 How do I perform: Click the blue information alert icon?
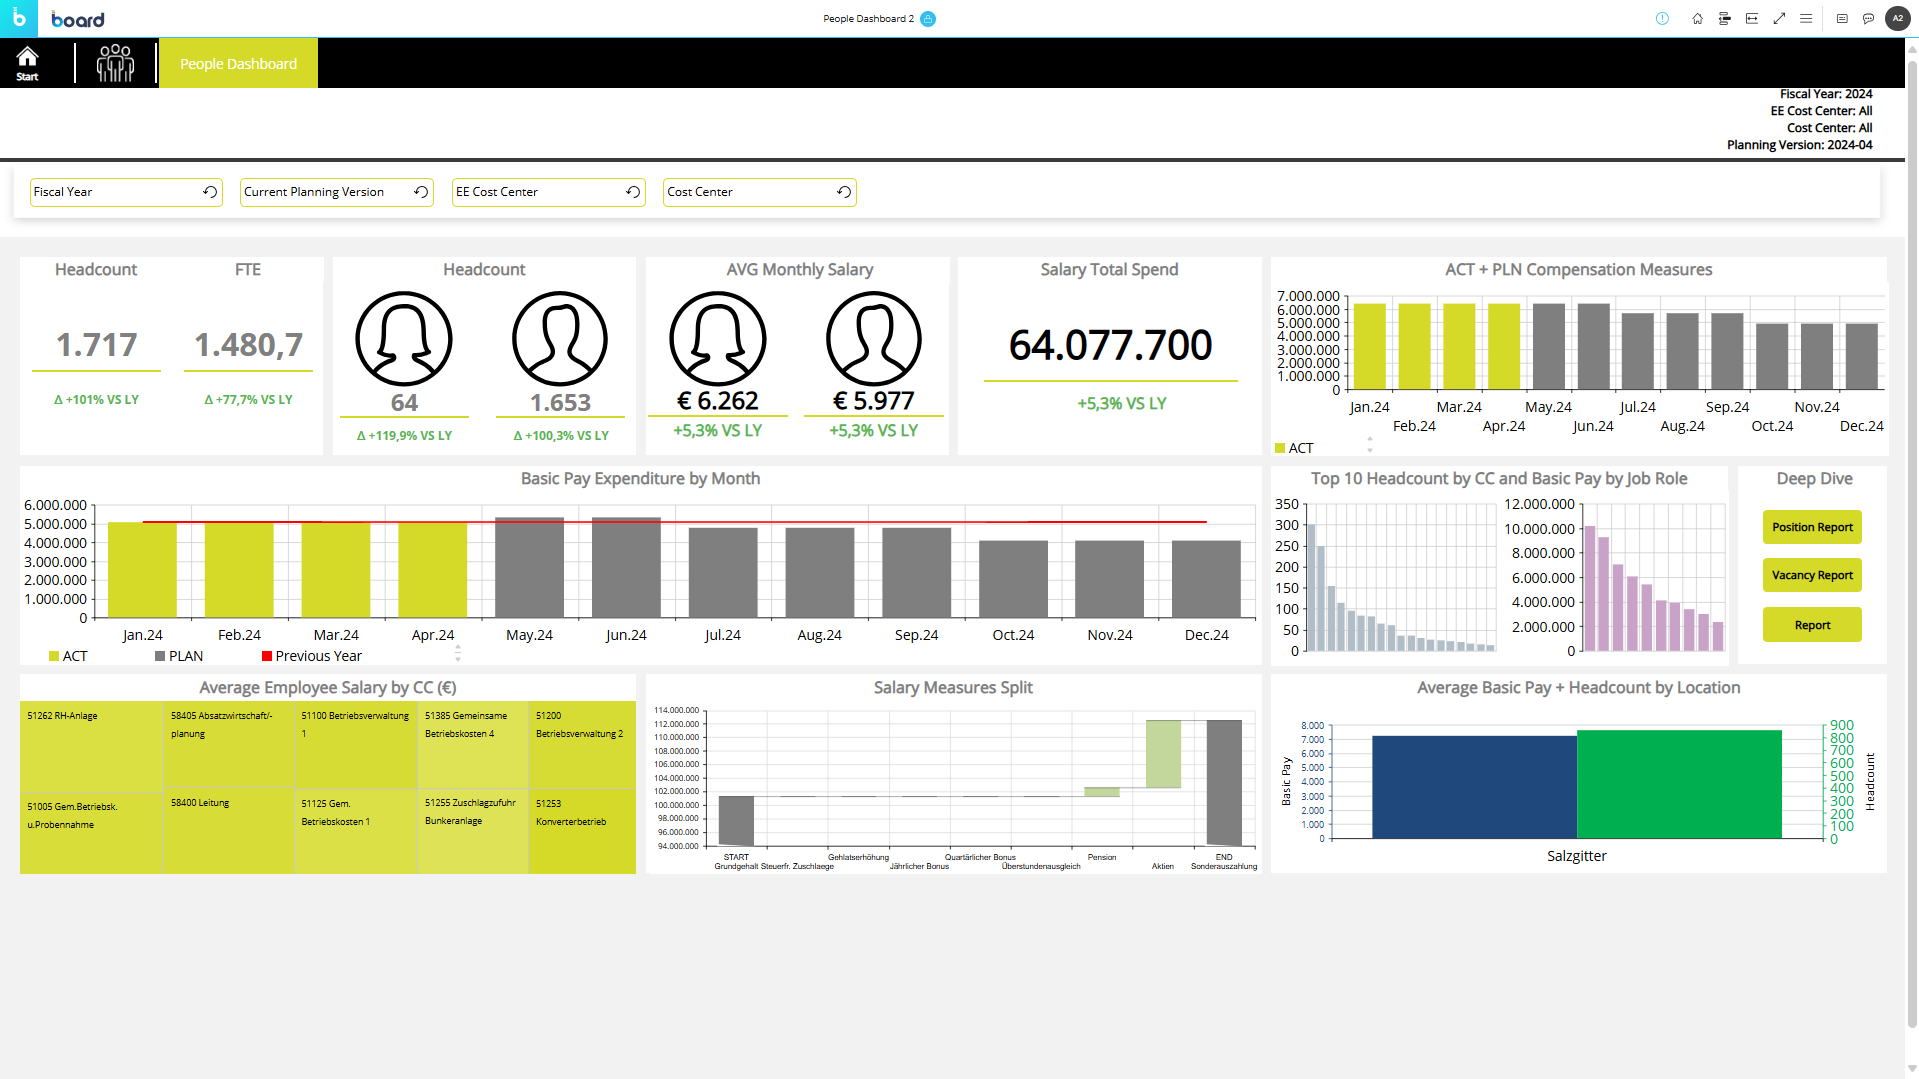coord(1662,19)
